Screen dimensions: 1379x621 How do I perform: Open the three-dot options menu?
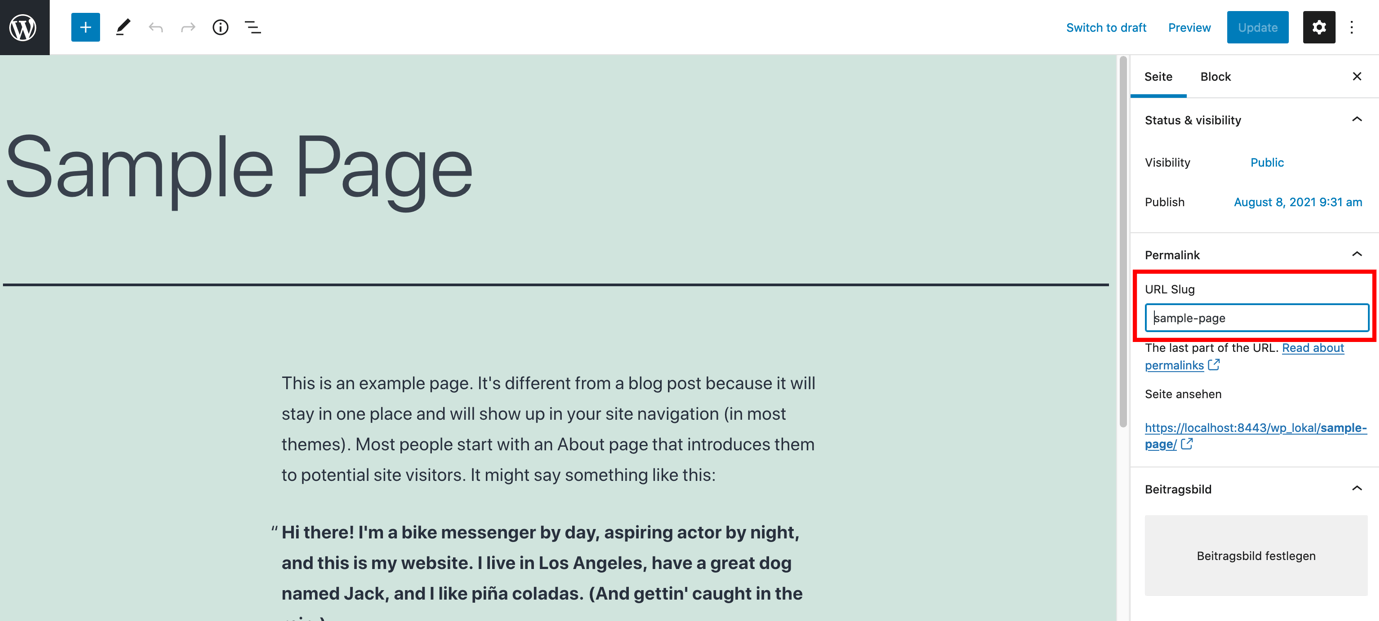(1352, 27)
